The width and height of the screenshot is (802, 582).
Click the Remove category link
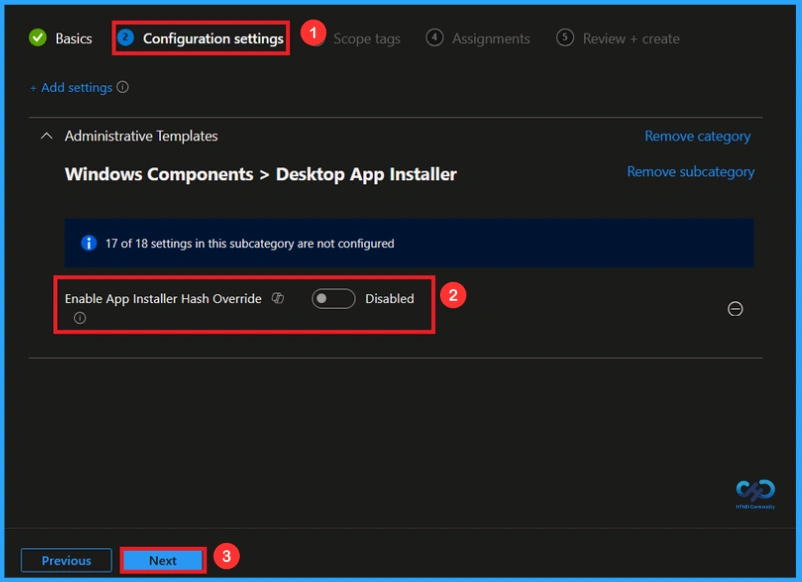pyautogui.click(x=696, y=136)
